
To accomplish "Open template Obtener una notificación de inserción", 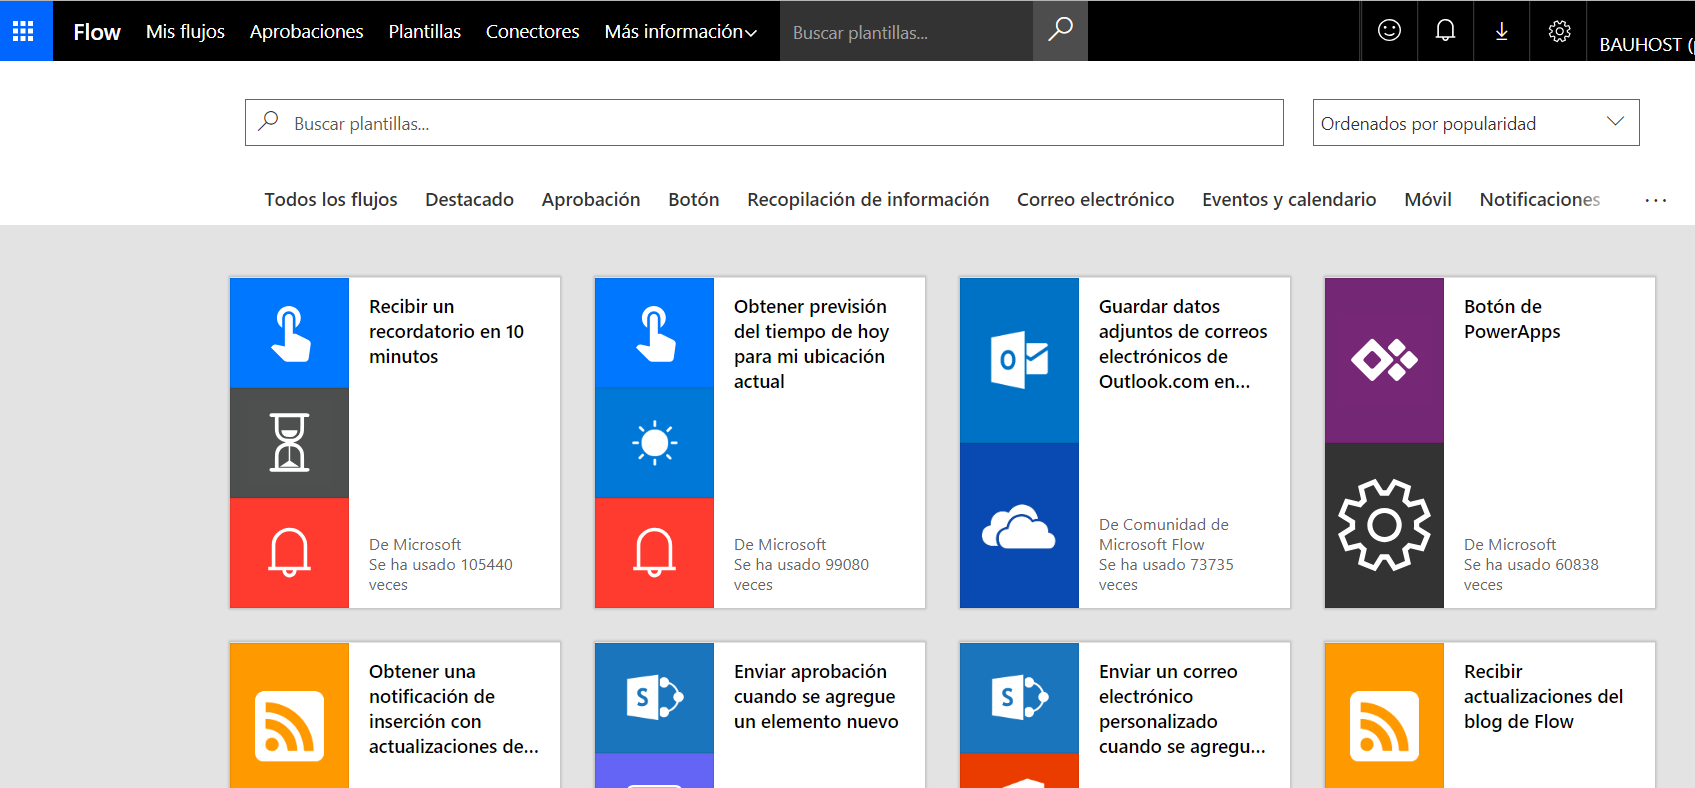I will tap(454, 709).
